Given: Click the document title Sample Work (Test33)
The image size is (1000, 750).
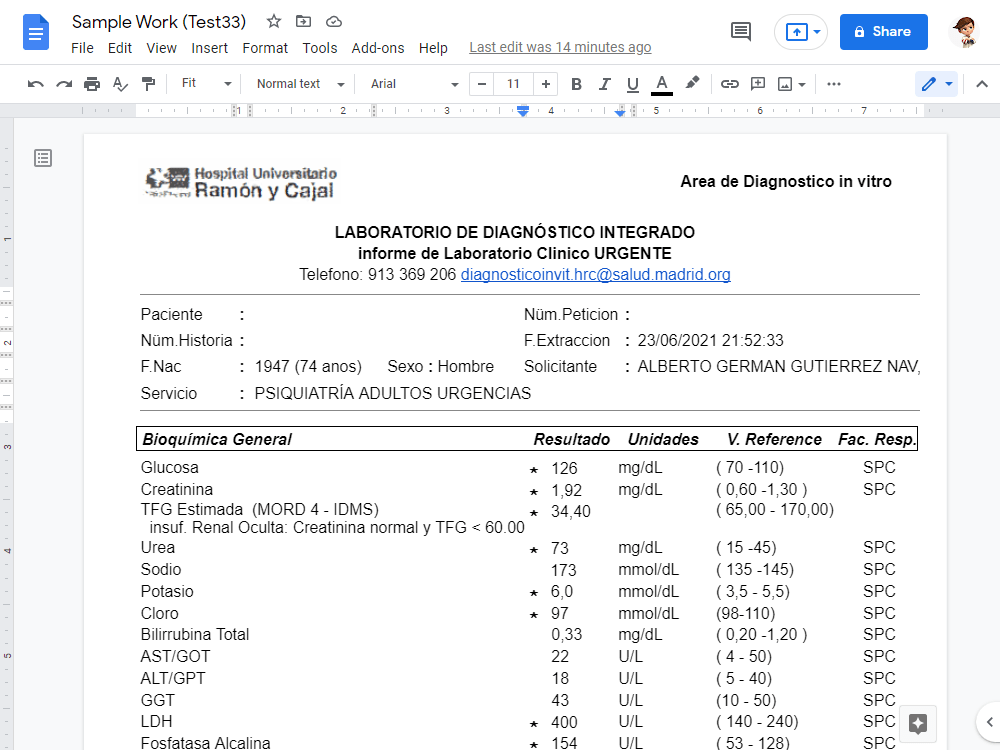Looking at the screenshot, I should pyautogui.click(x=159, y=22).
